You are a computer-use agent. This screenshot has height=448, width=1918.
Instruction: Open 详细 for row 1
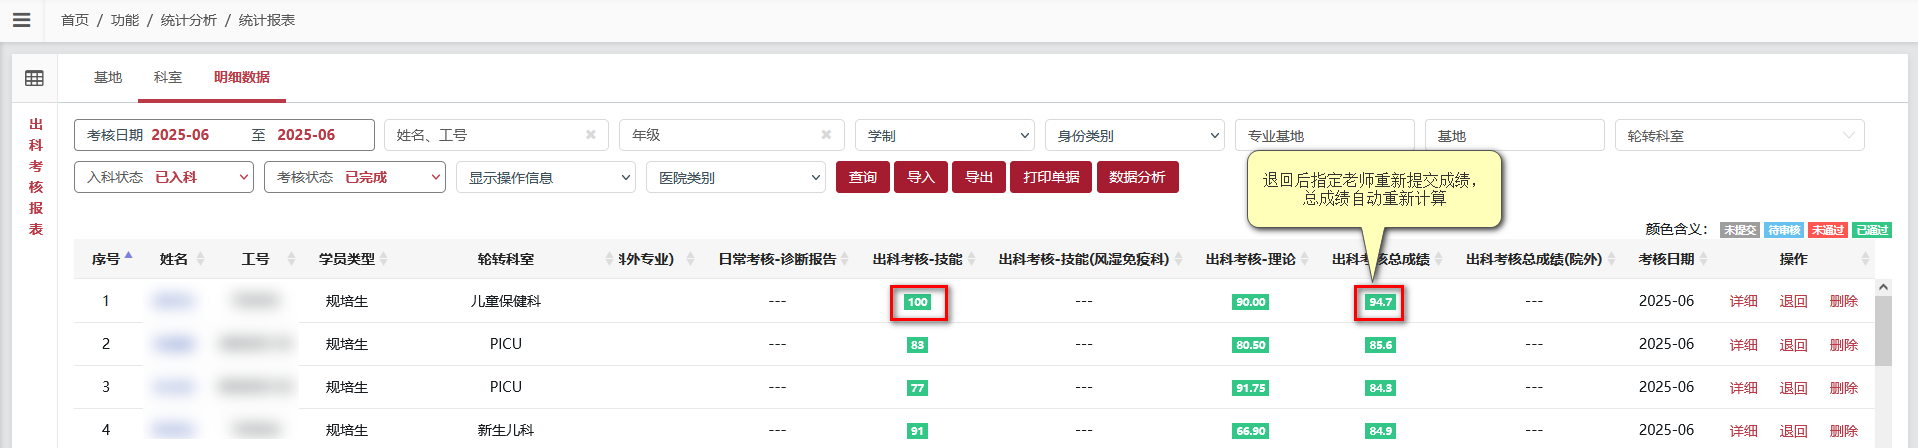coord(1744,301)
